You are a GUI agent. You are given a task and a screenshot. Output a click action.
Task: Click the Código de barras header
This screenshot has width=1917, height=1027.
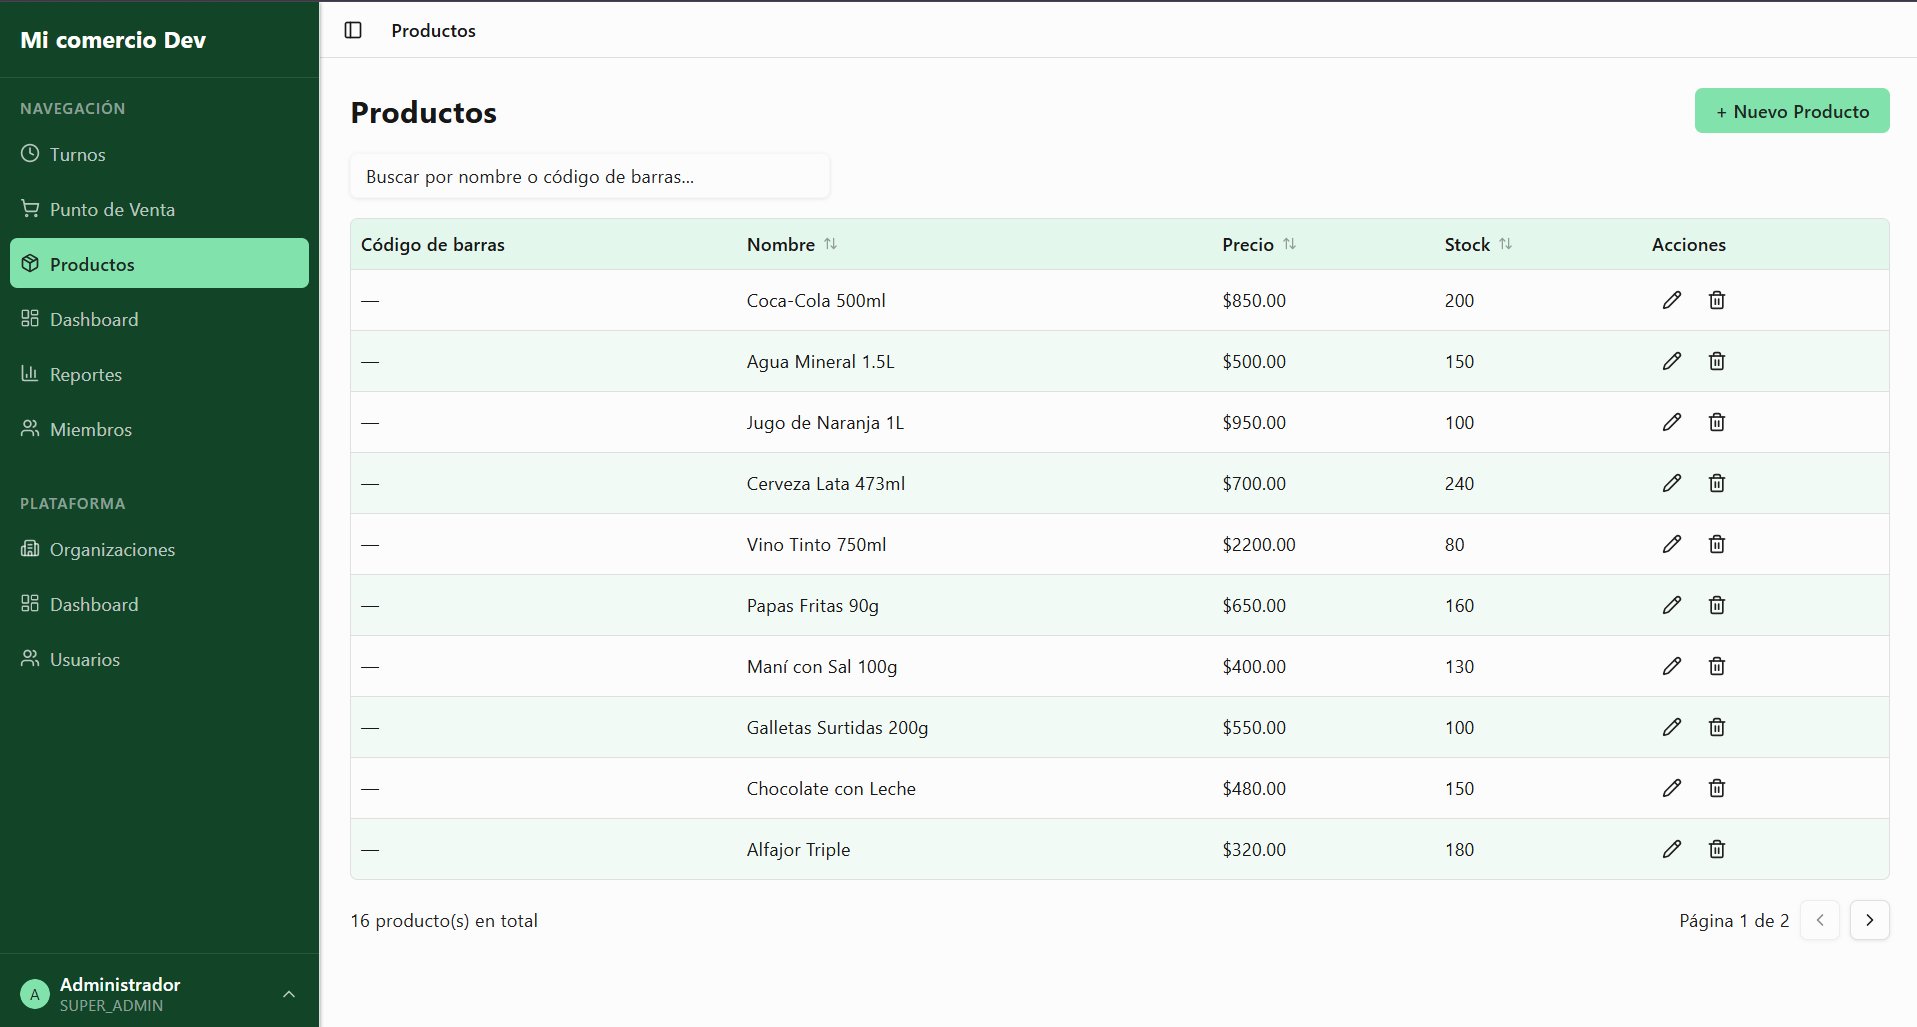(x=432, y=245)
